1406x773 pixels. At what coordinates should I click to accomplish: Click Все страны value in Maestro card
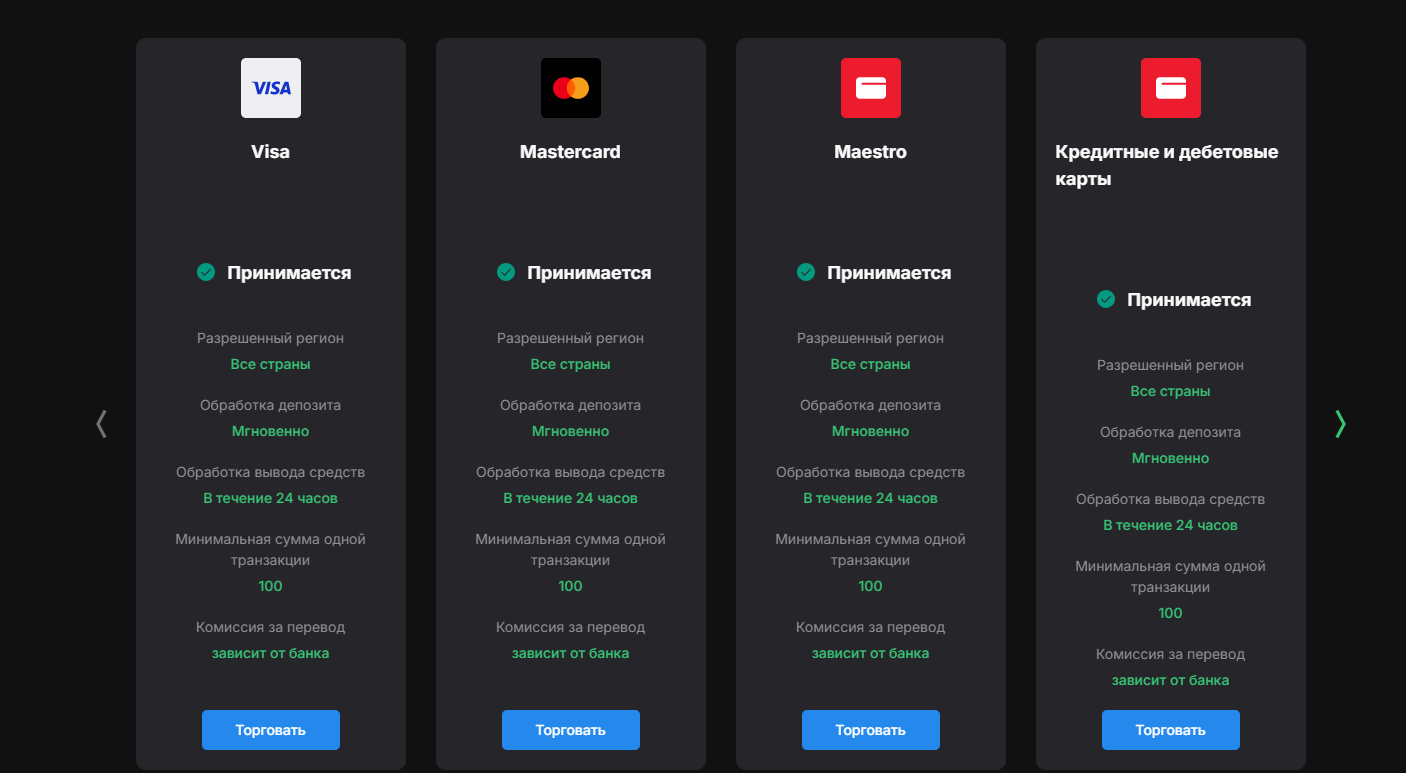[x=871, y=364]
